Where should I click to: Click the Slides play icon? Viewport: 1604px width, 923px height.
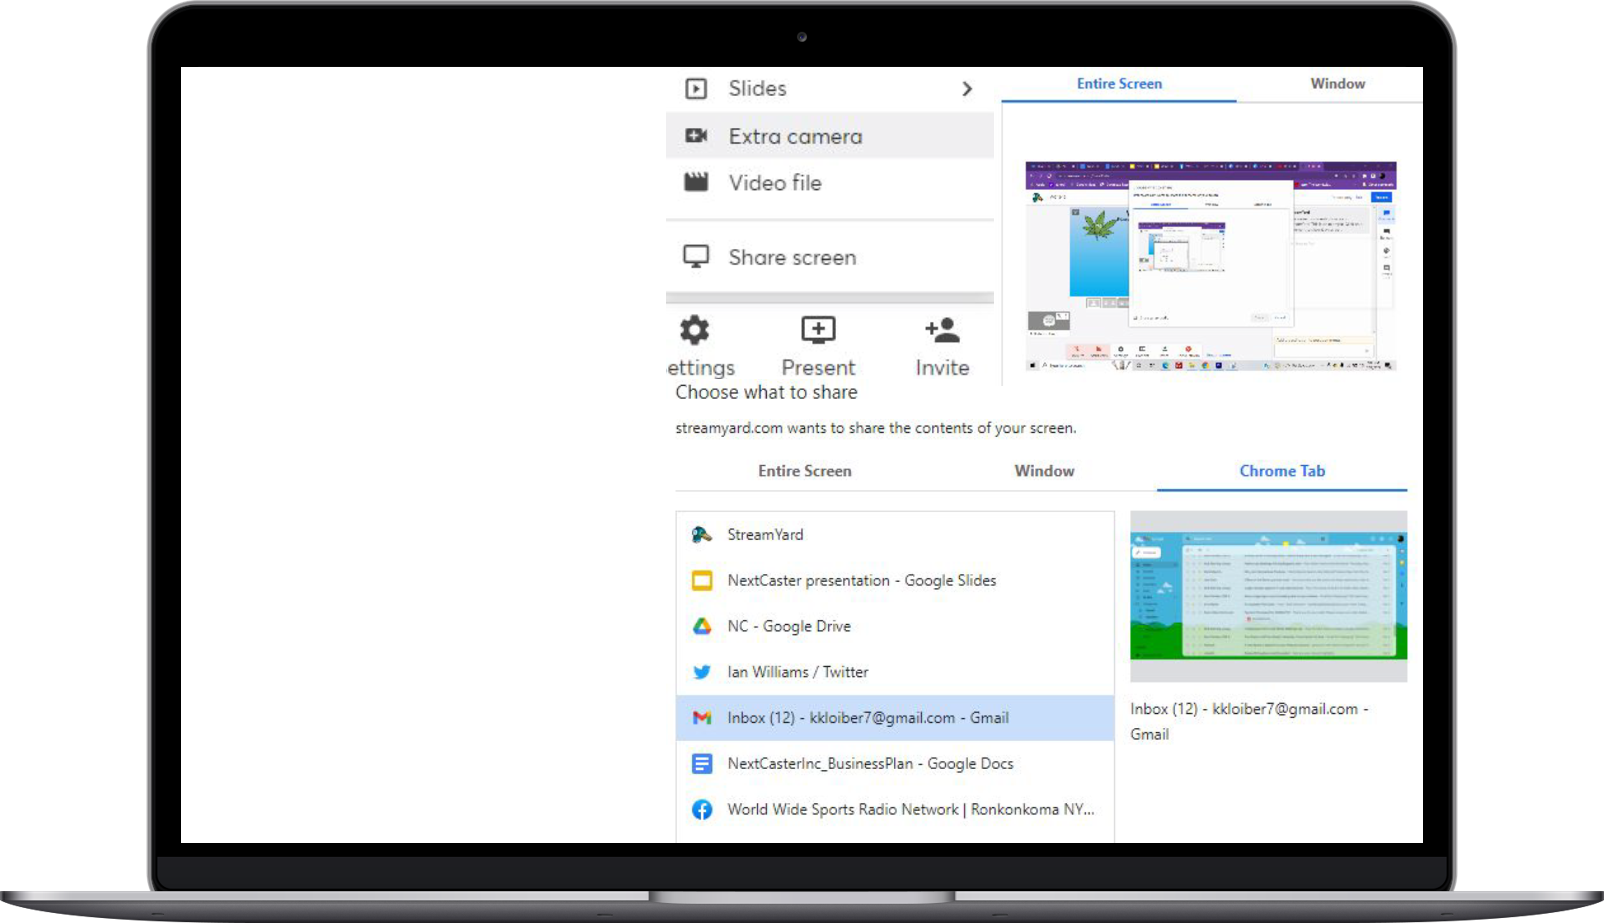696,89
